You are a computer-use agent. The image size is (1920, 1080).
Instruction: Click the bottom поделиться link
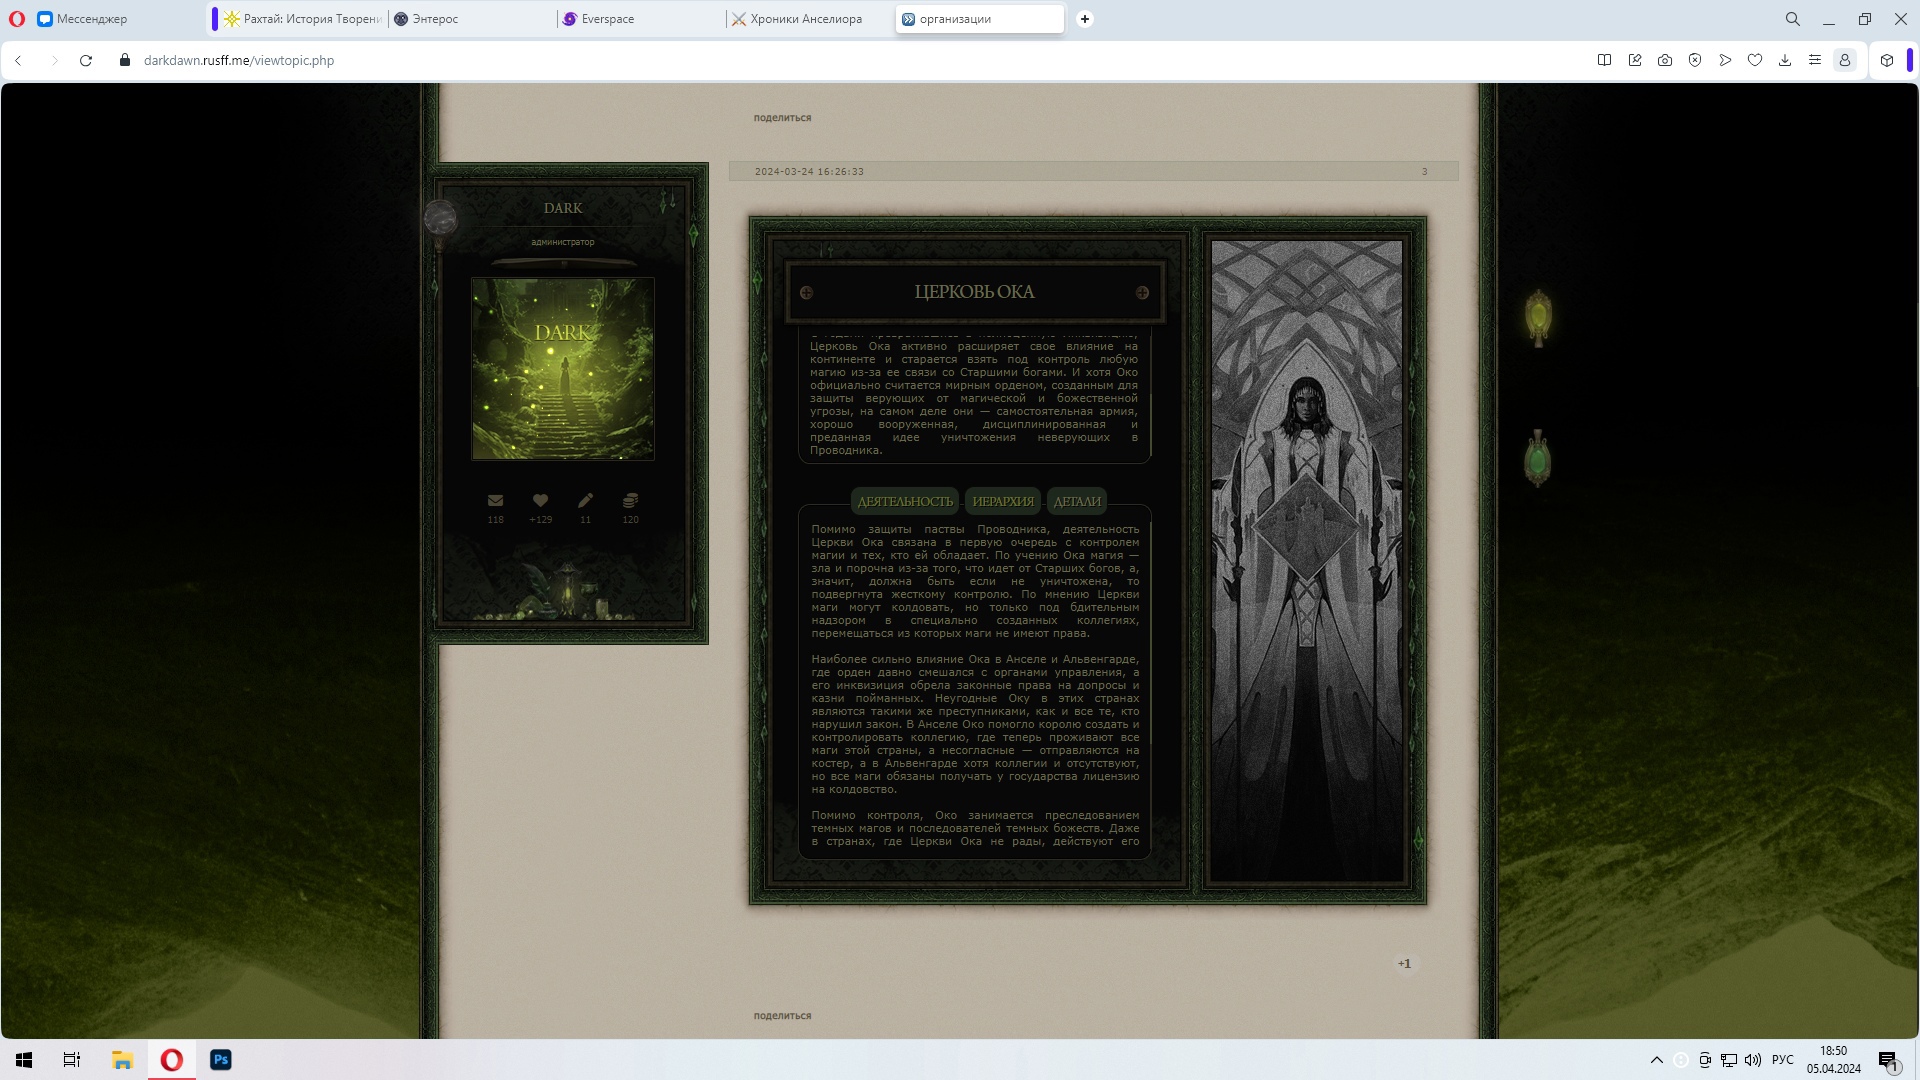[x=782, y=1016]
